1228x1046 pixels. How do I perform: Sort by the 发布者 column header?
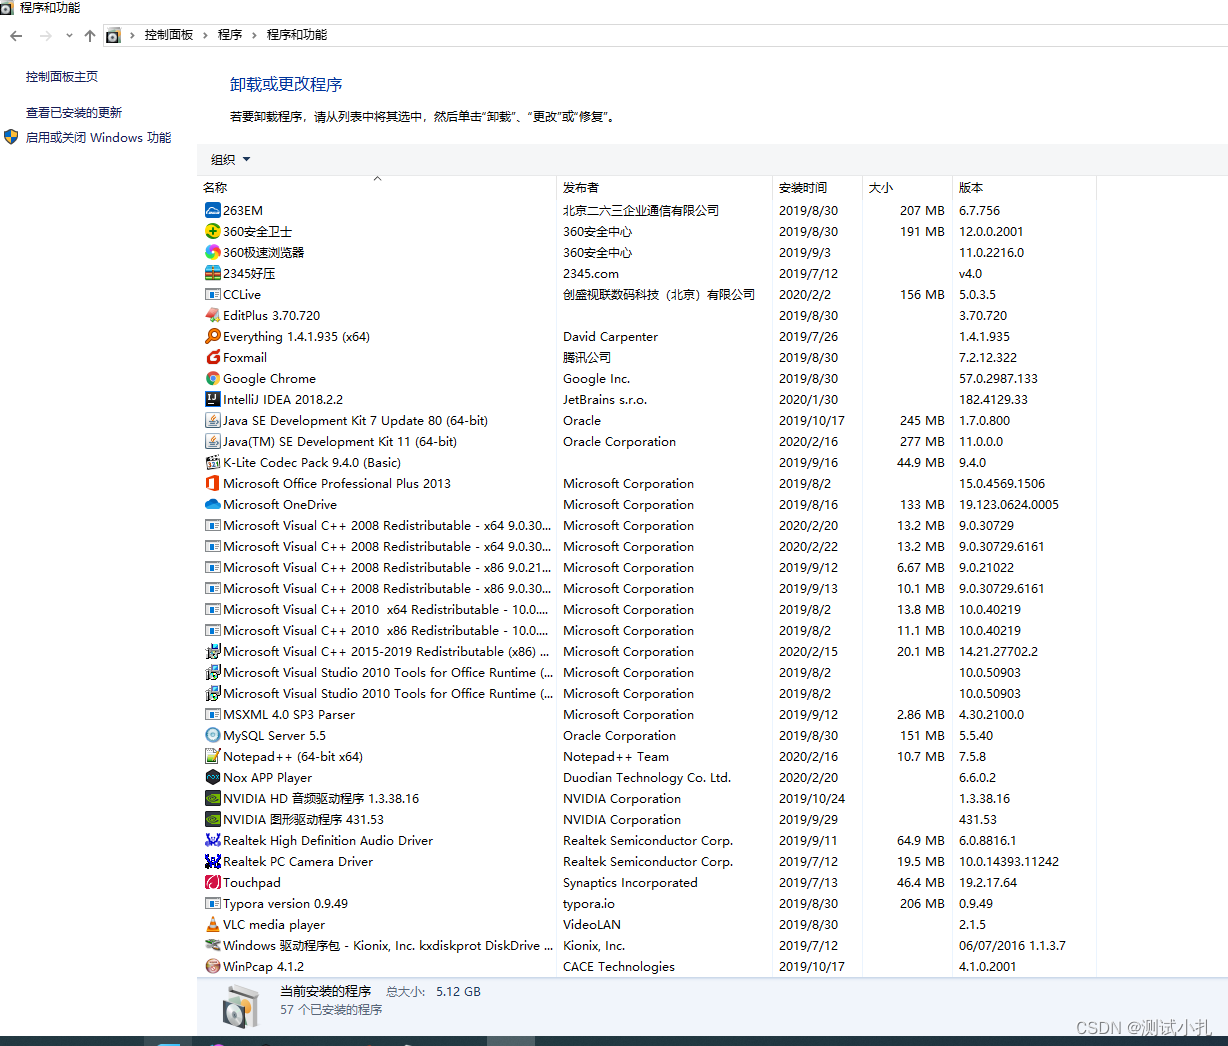665,187
